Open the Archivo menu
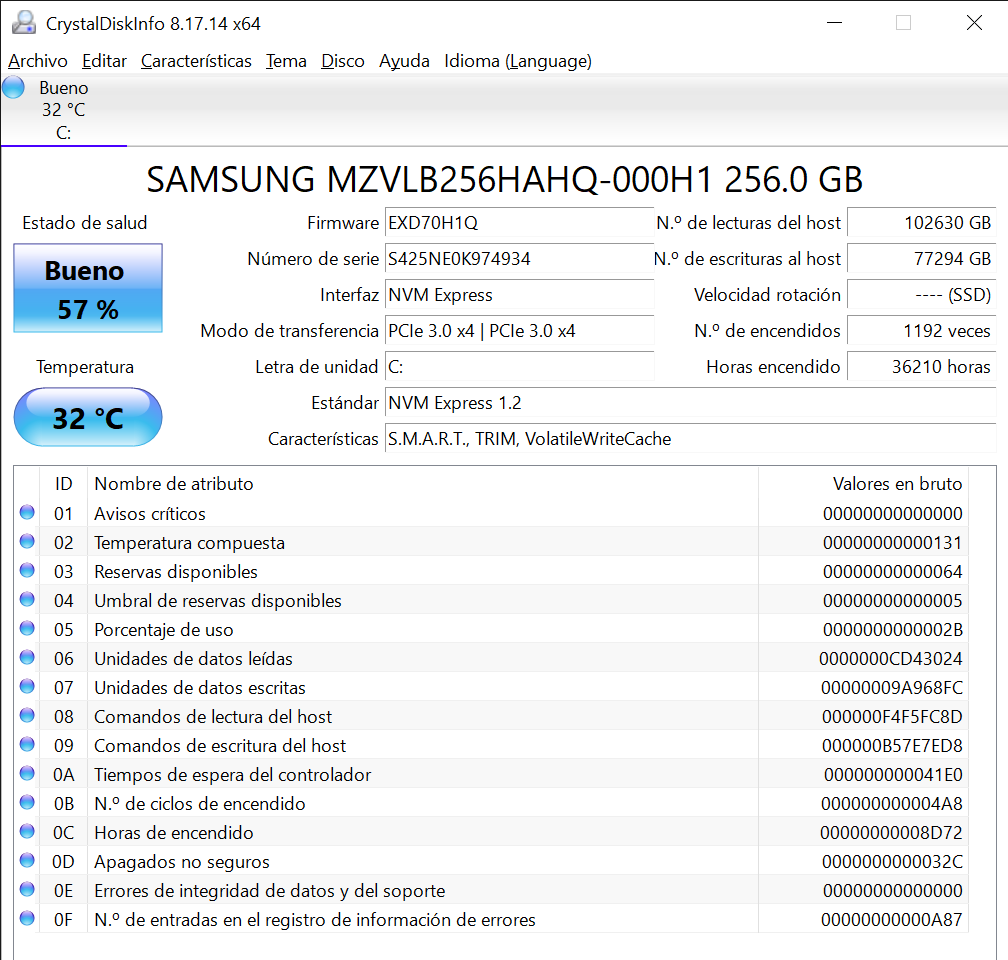 coord(38,61)
